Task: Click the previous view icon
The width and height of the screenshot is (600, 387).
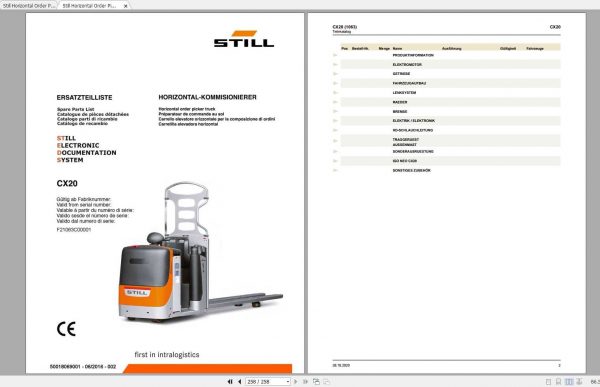Action: click(x=316, y=382)
